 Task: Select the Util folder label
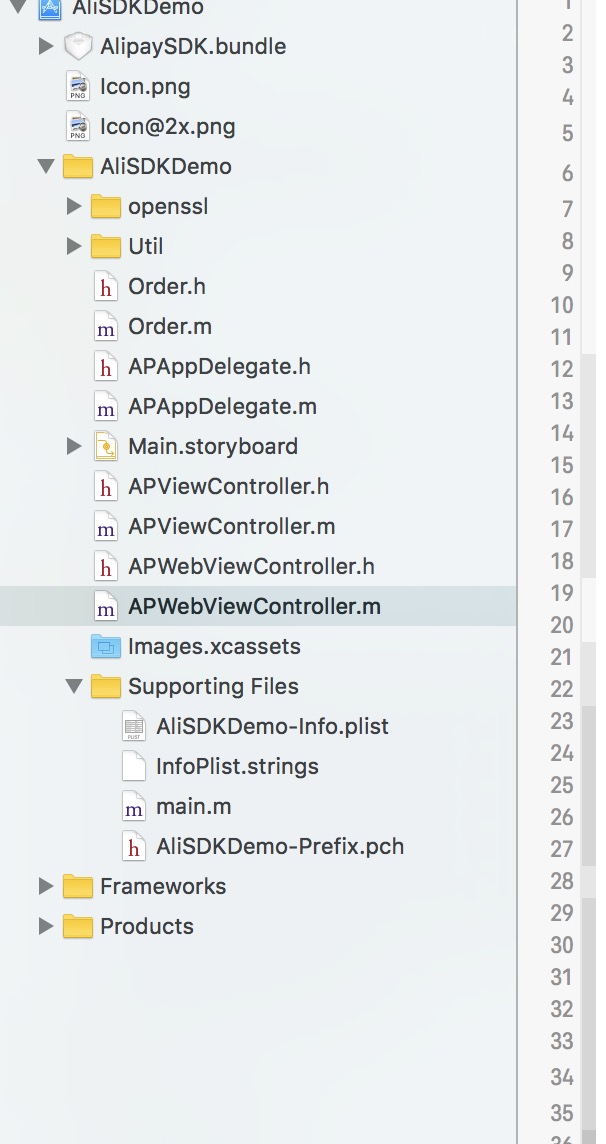146,247
